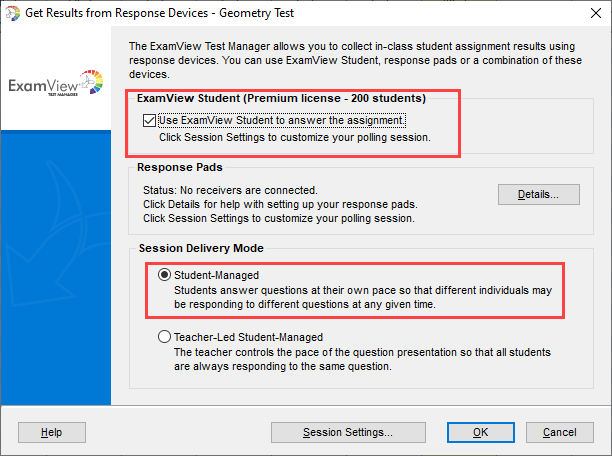Click the 'Response Pads' group heading
612x456 pixels.
[180, 167]
